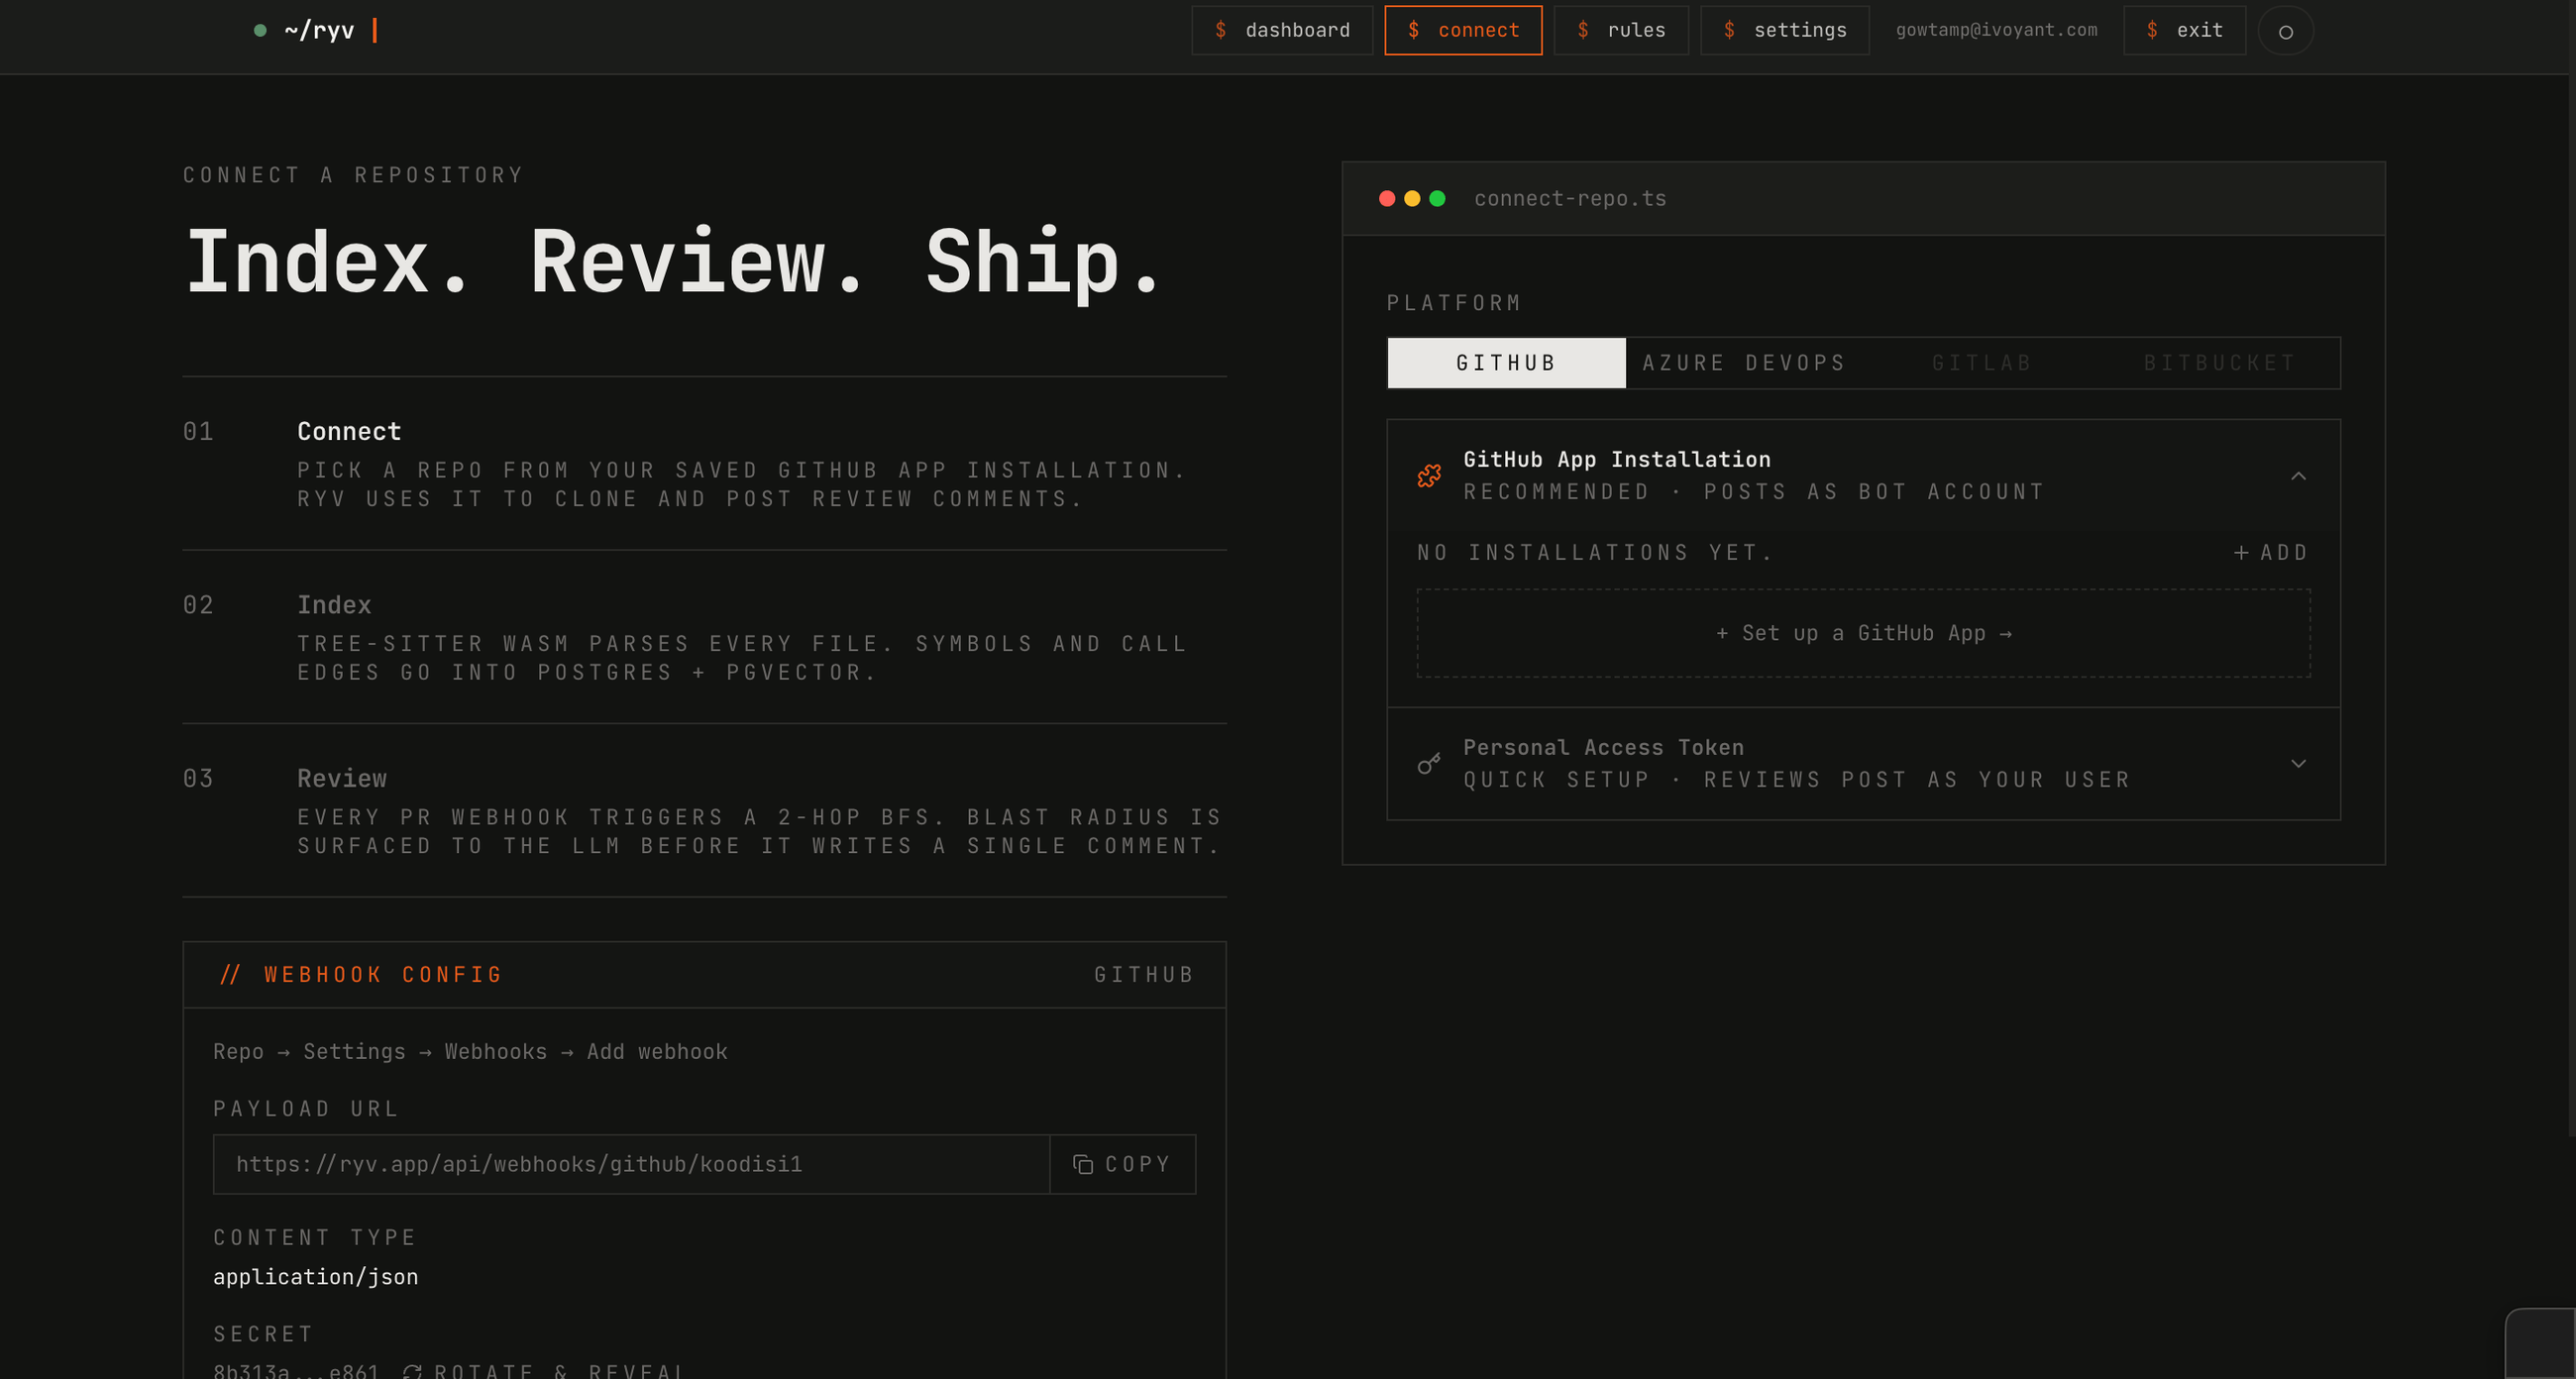
Task: Click + ADD for installations
Action: (2271, 553)
